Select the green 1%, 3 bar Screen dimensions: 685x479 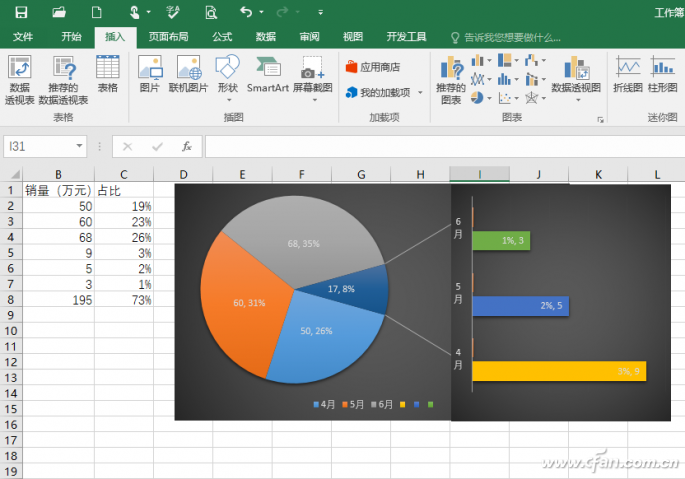pyautogui.click(x=501, y=240)
